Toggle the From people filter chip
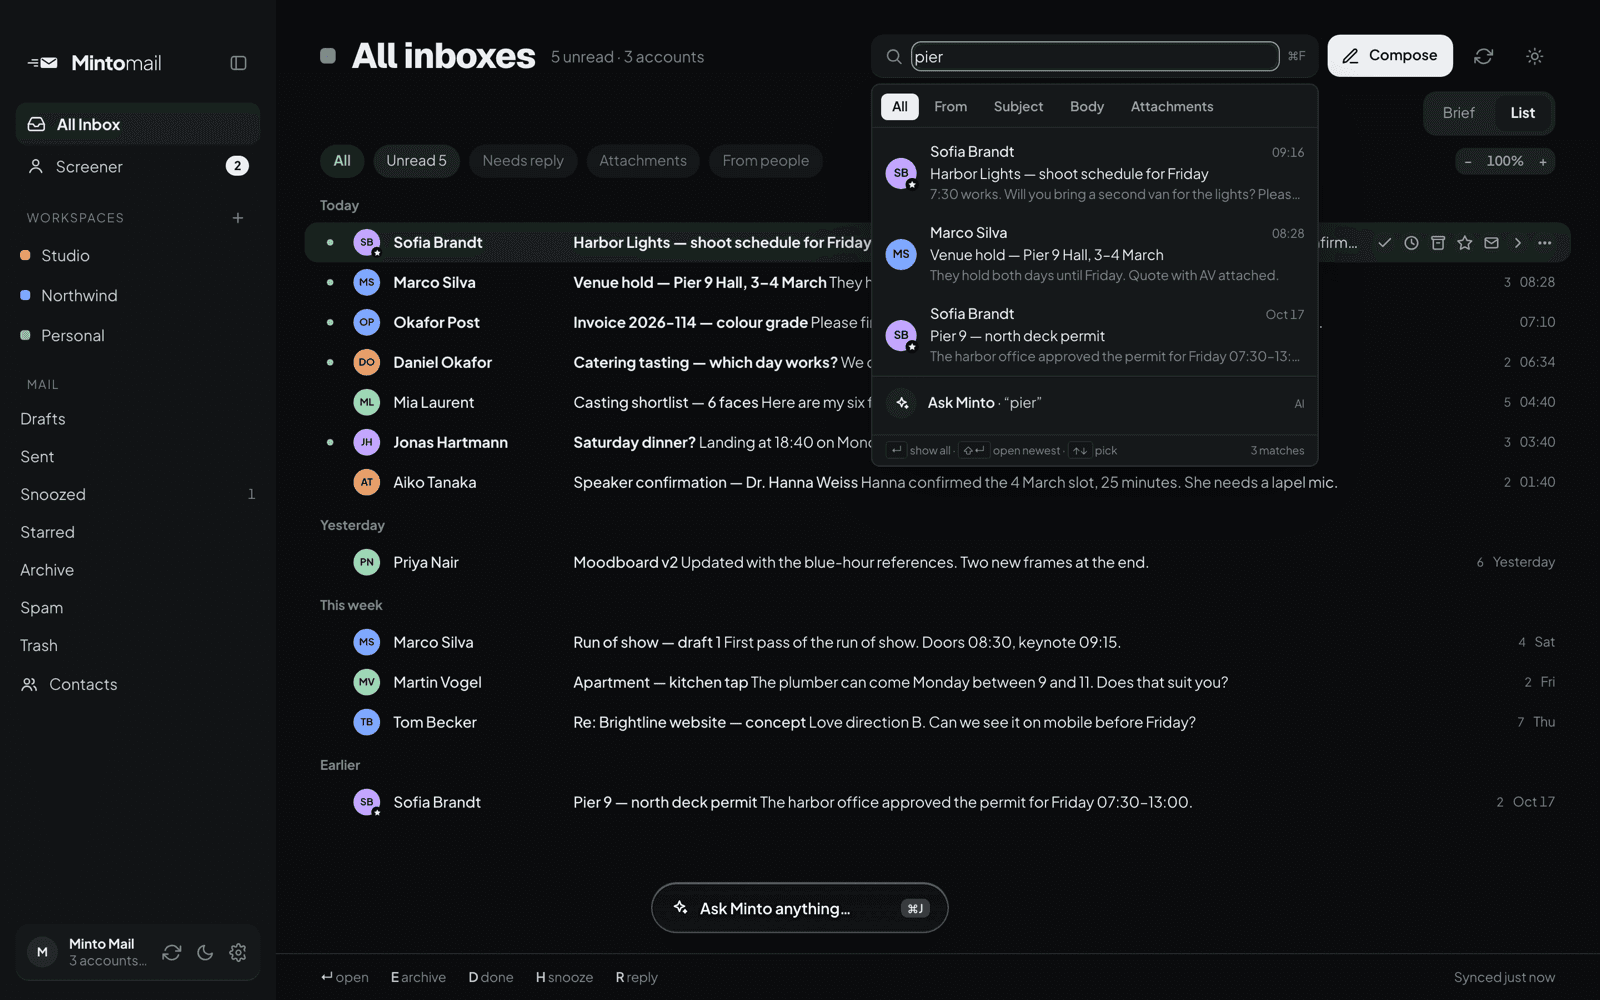This screenshot has height=1000, width=1600. coord(766,161)
